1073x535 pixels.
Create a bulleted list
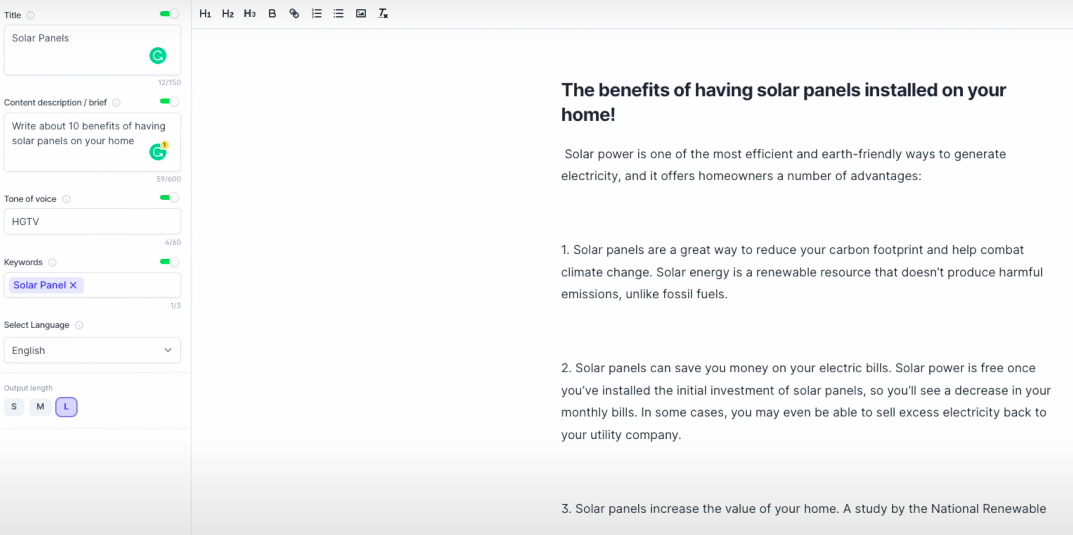tap(339, 14)
